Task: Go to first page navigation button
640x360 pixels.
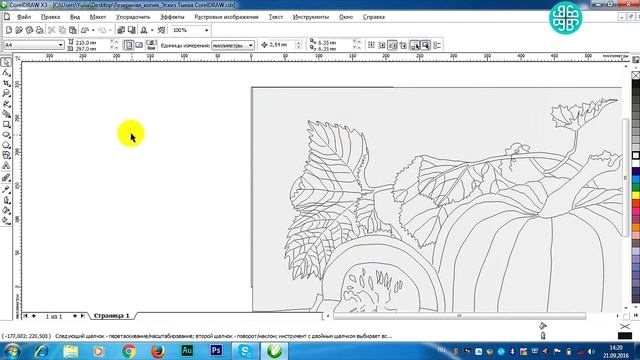Action: pos(26,316)
